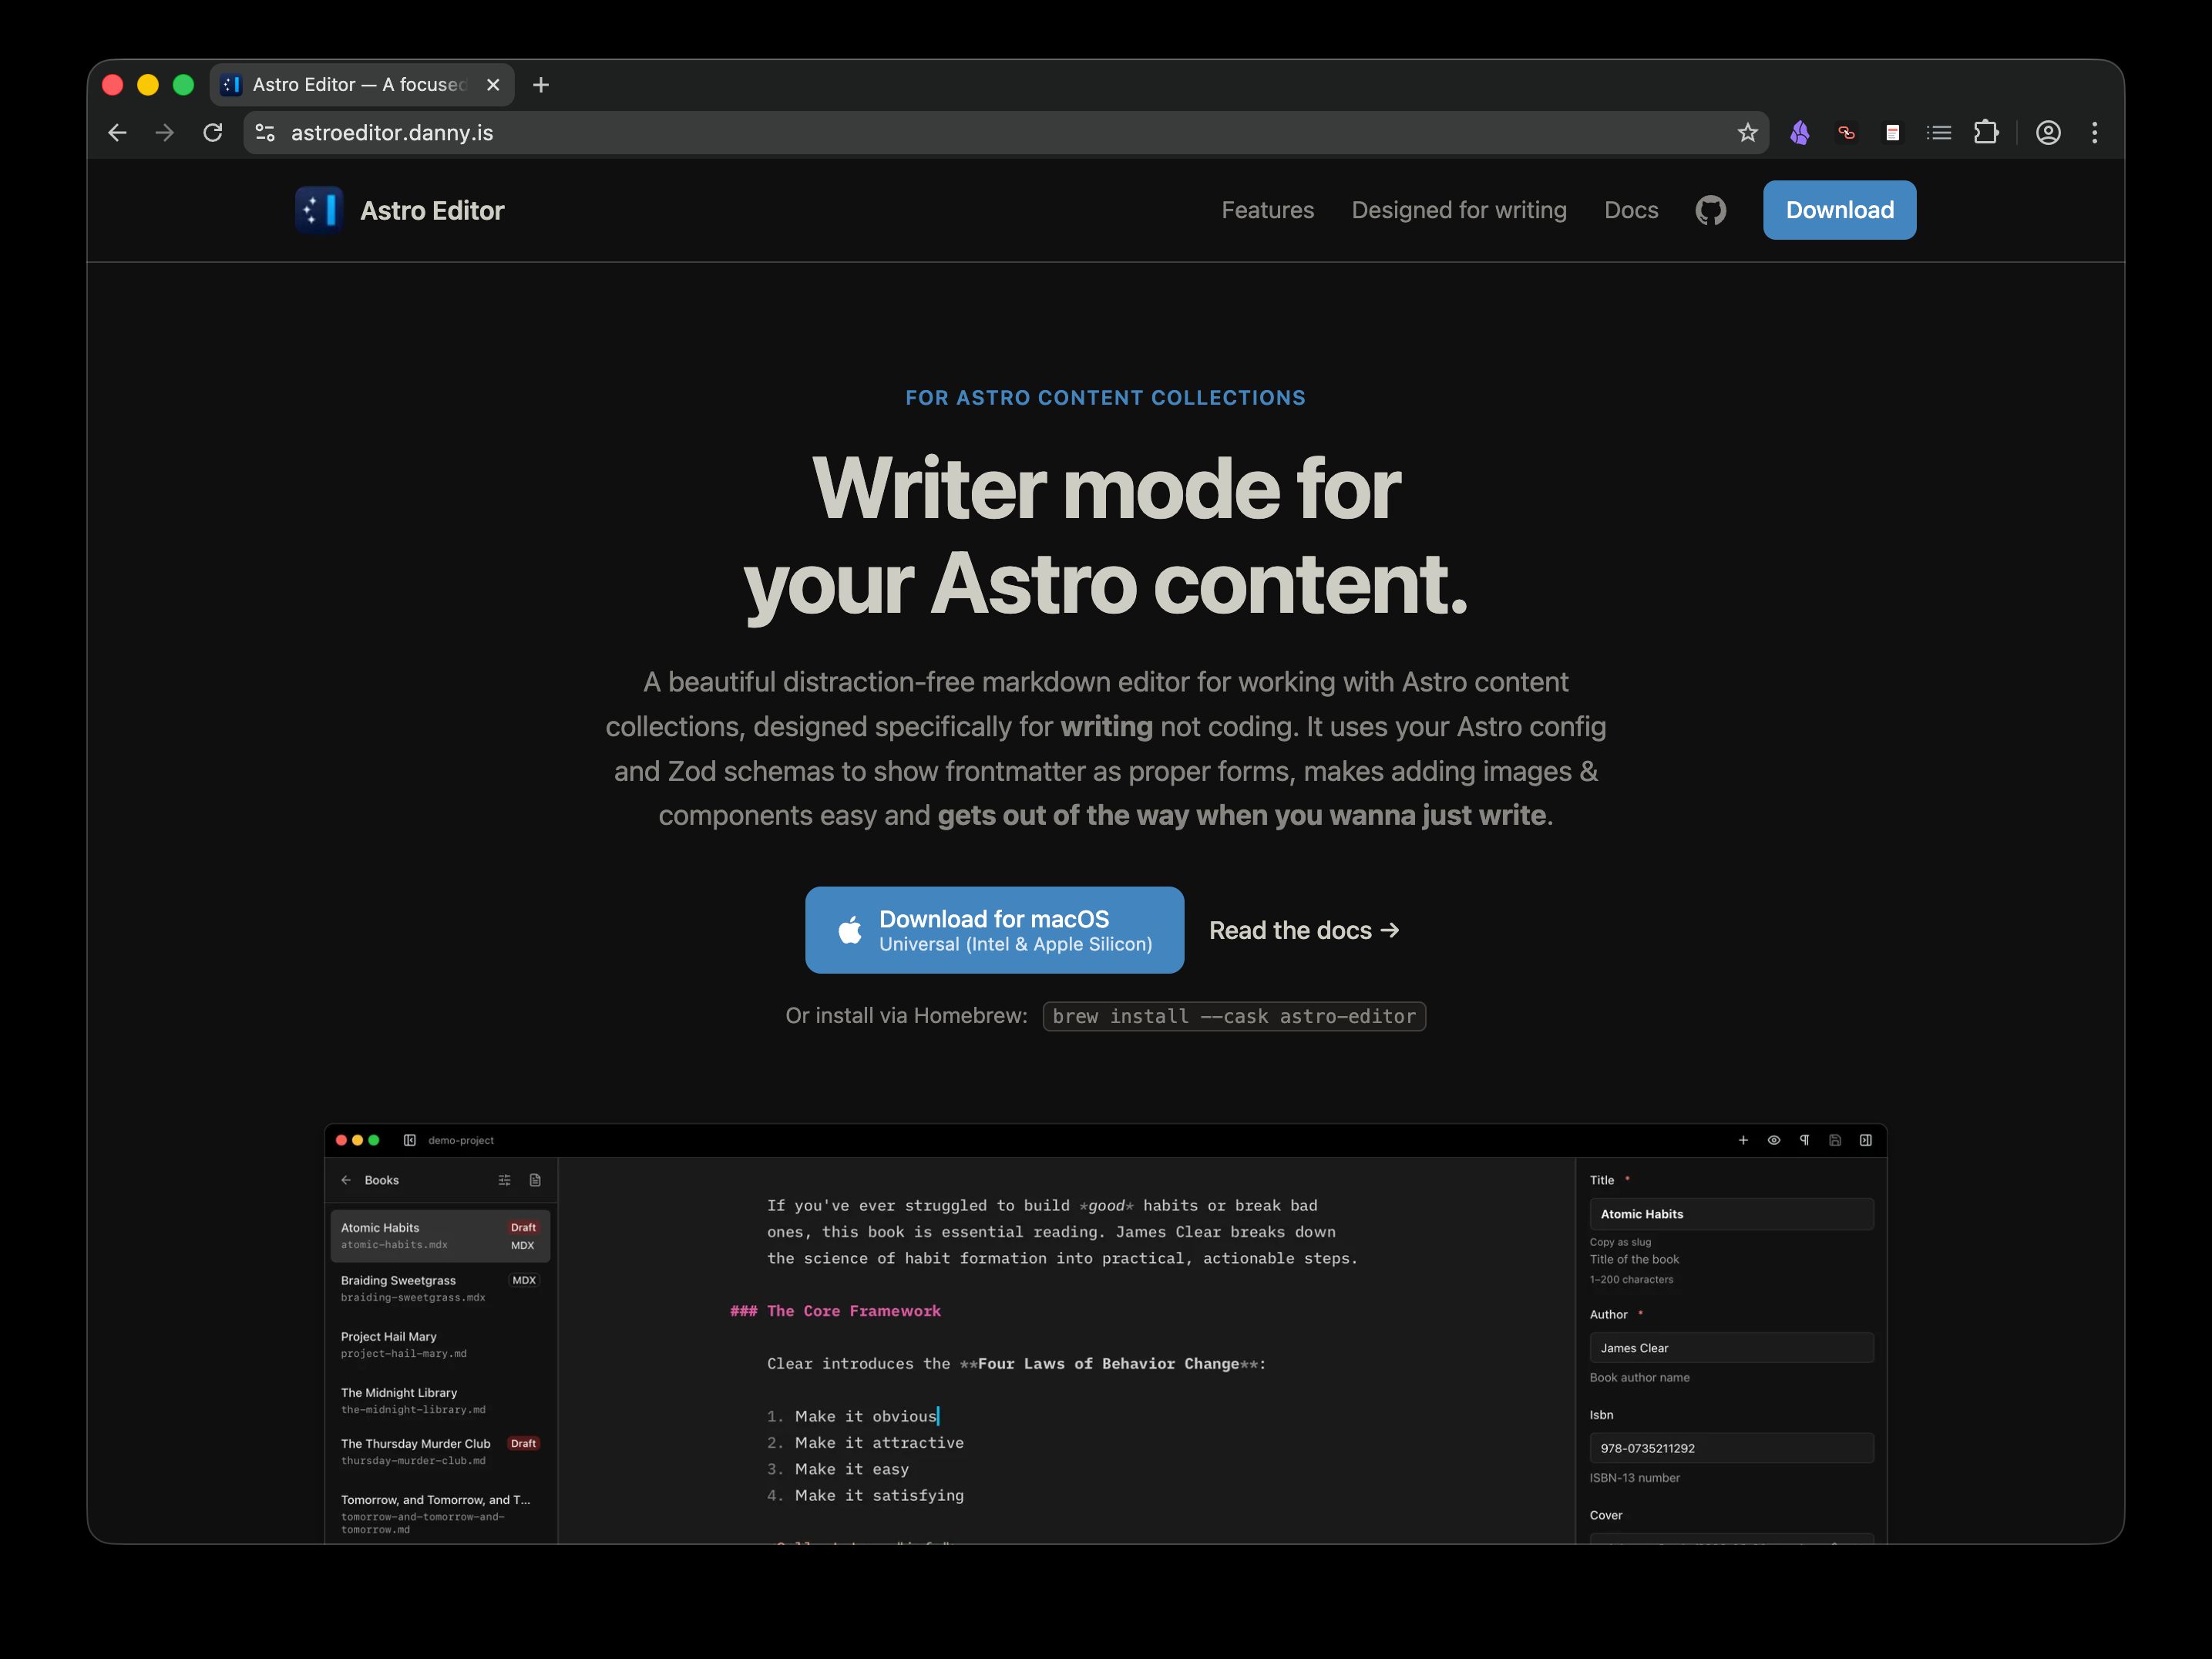Click the sidebar toggle icon near demo-project
Image resolution: width=2212 pixels, height=1659 pixels.
pyautogui.click(x=409, y=1140)
